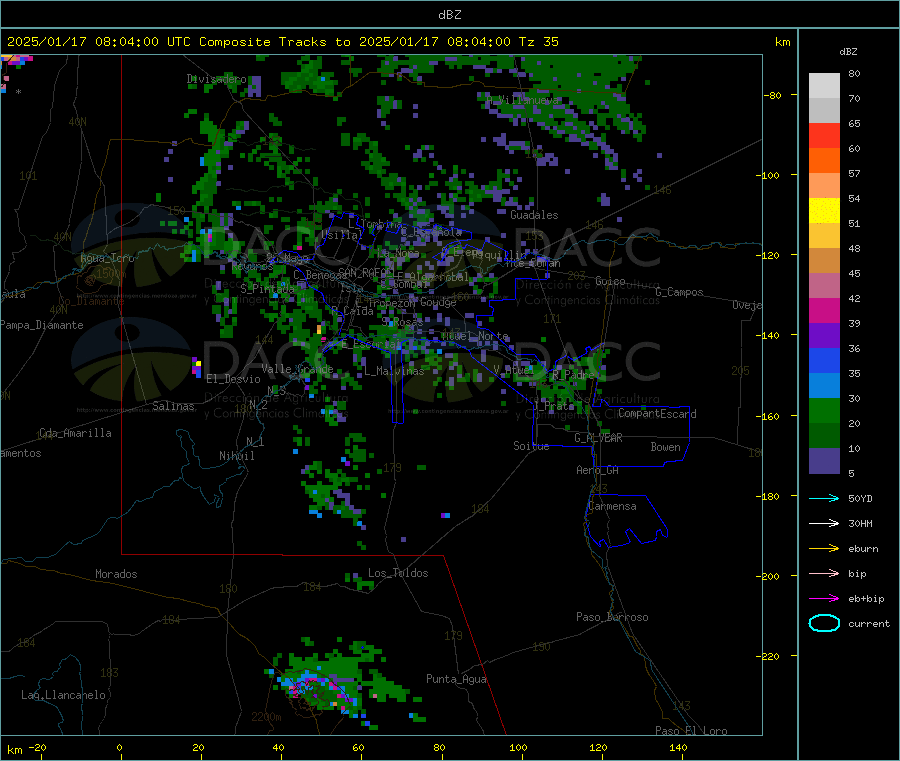Pick the slate purple 5-10 dBZ swatch
Image resolution: width=900 pixels, height=761 pixels.
tap(824, 461)
